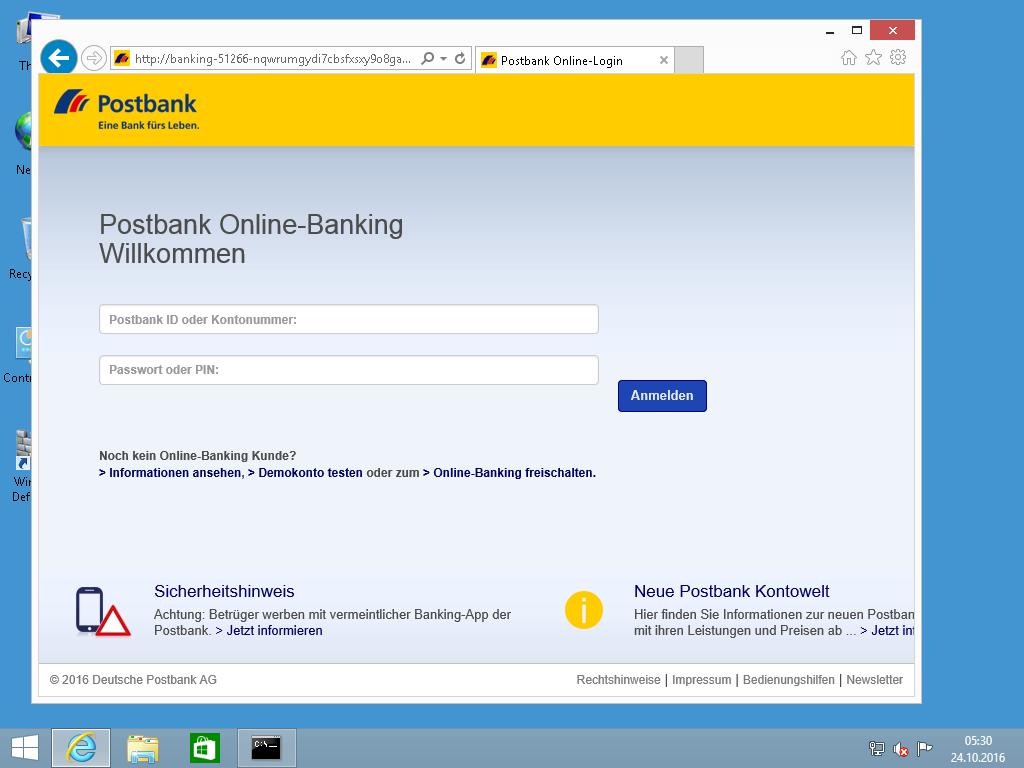Open Command Prompt taskbar icon
Screen dimensions: 1024x768
(x=266, y=748)
